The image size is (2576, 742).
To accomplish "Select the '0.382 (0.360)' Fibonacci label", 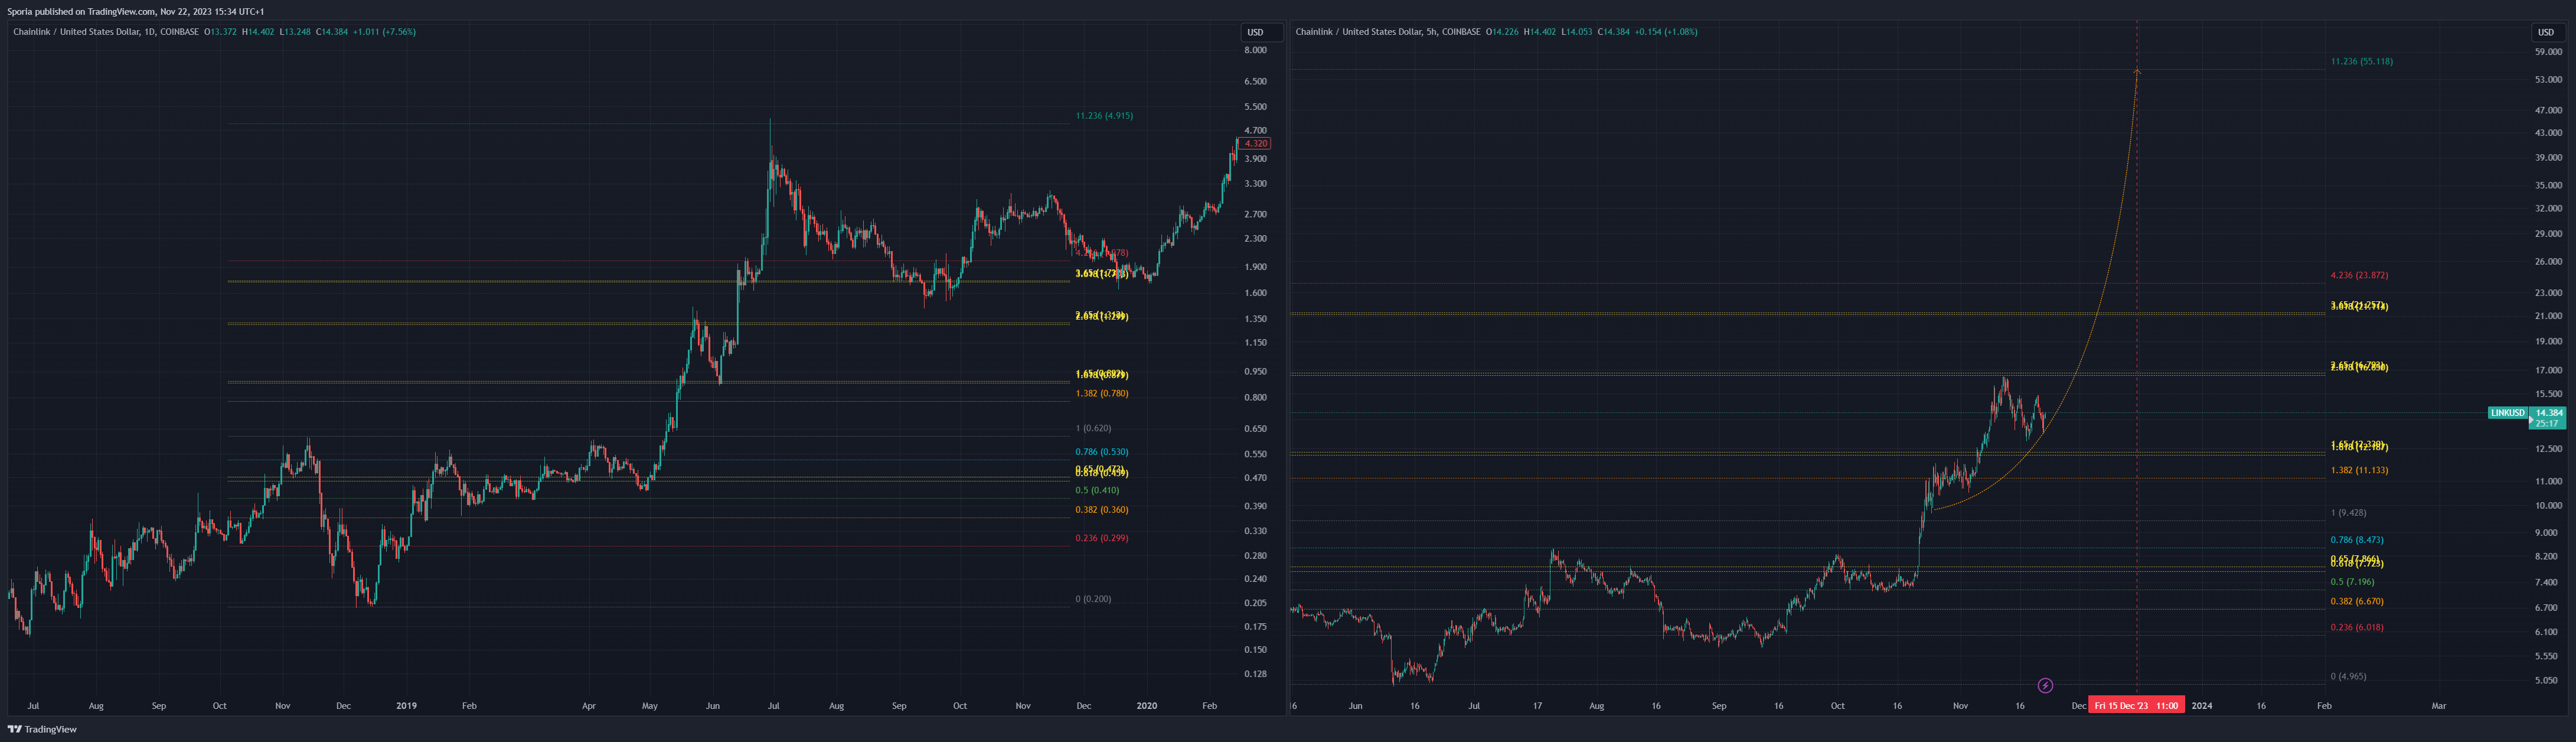I will pyautogui.click(x=1102, y=510).
